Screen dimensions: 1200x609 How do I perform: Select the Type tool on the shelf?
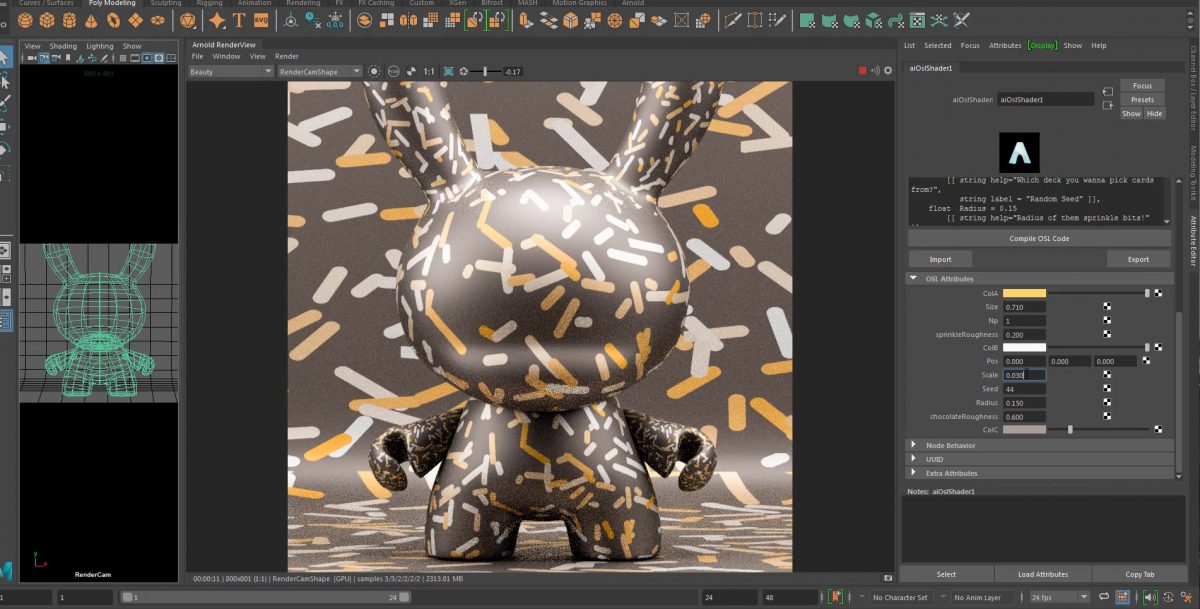(x=238, y=19)
